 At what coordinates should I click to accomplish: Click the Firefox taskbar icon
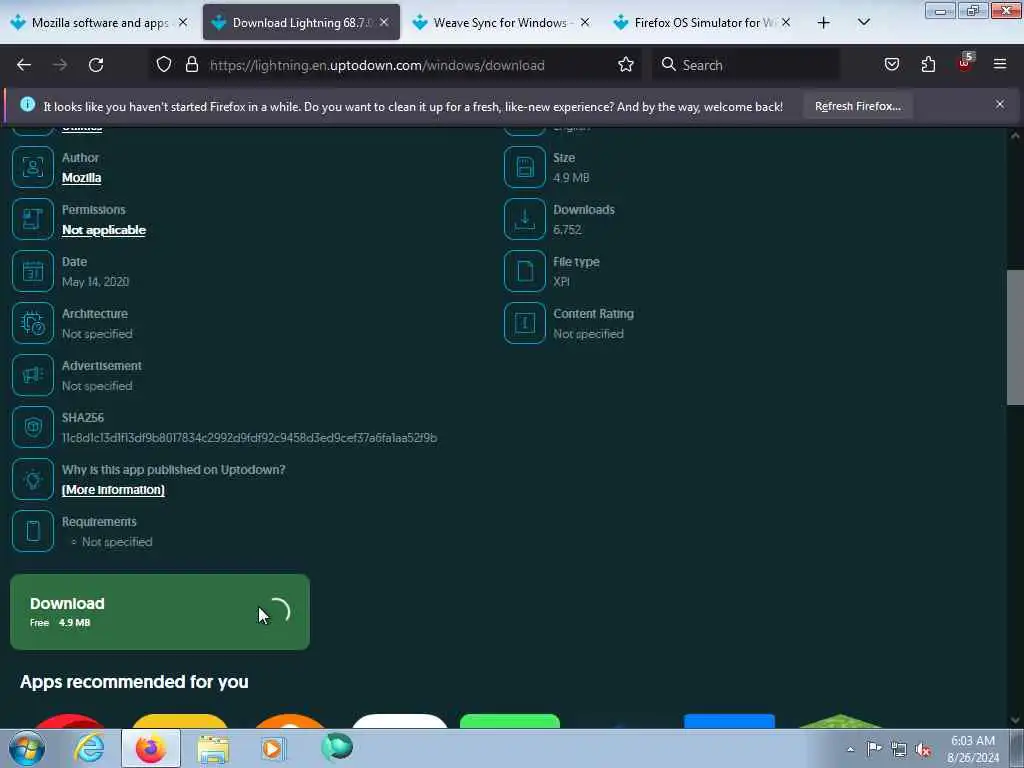pyautogui.click(x=151, y=748)
